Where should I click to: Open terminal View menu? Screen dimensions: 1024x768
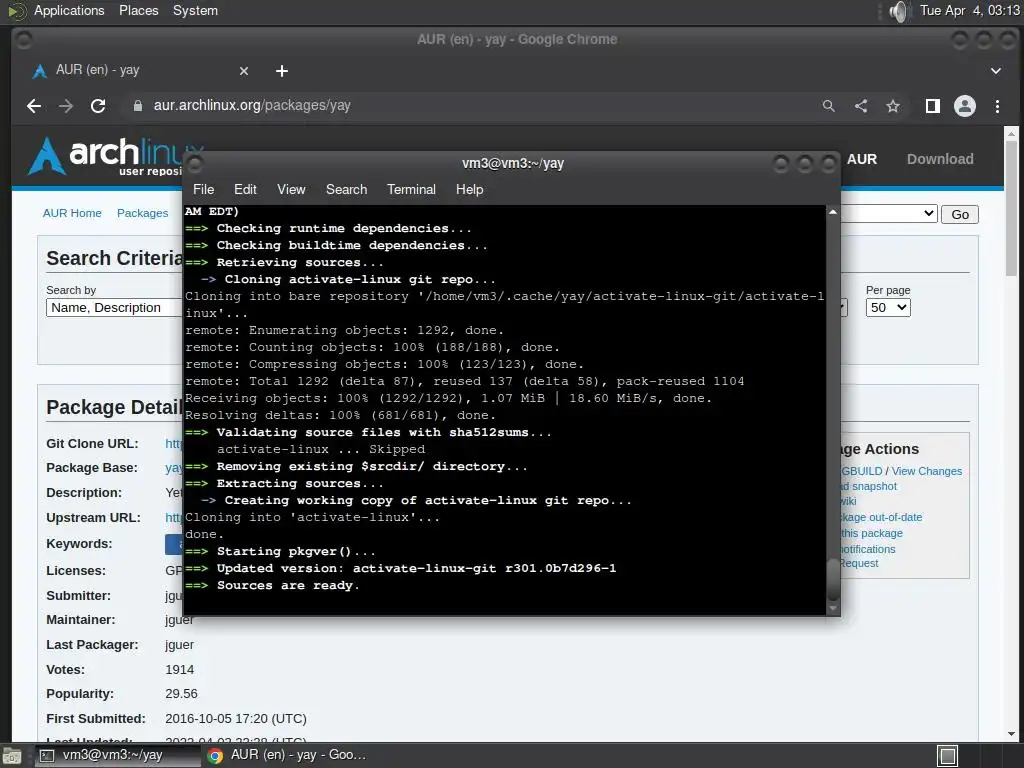(x=291, y=189)
